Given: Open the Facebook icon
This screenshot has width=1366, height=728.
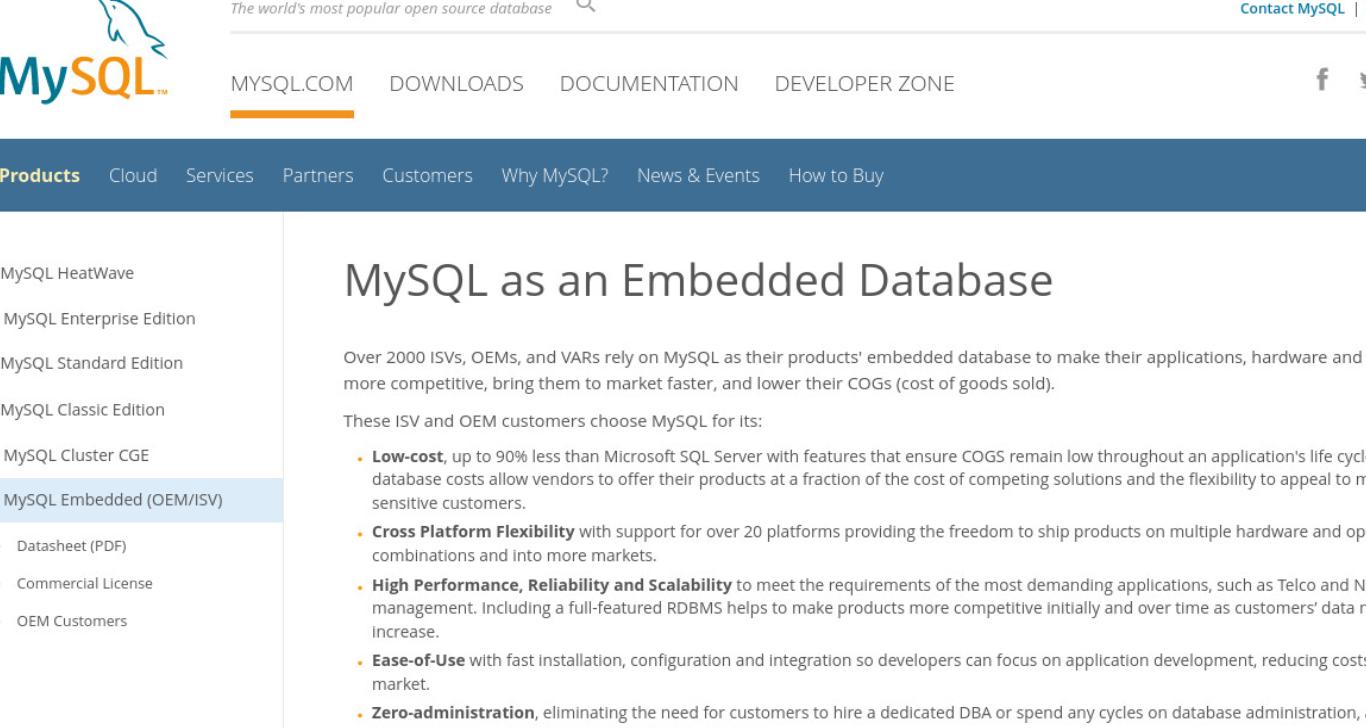Looking at the screenshot, I should pyautogui.click(x=1322, y=80).
